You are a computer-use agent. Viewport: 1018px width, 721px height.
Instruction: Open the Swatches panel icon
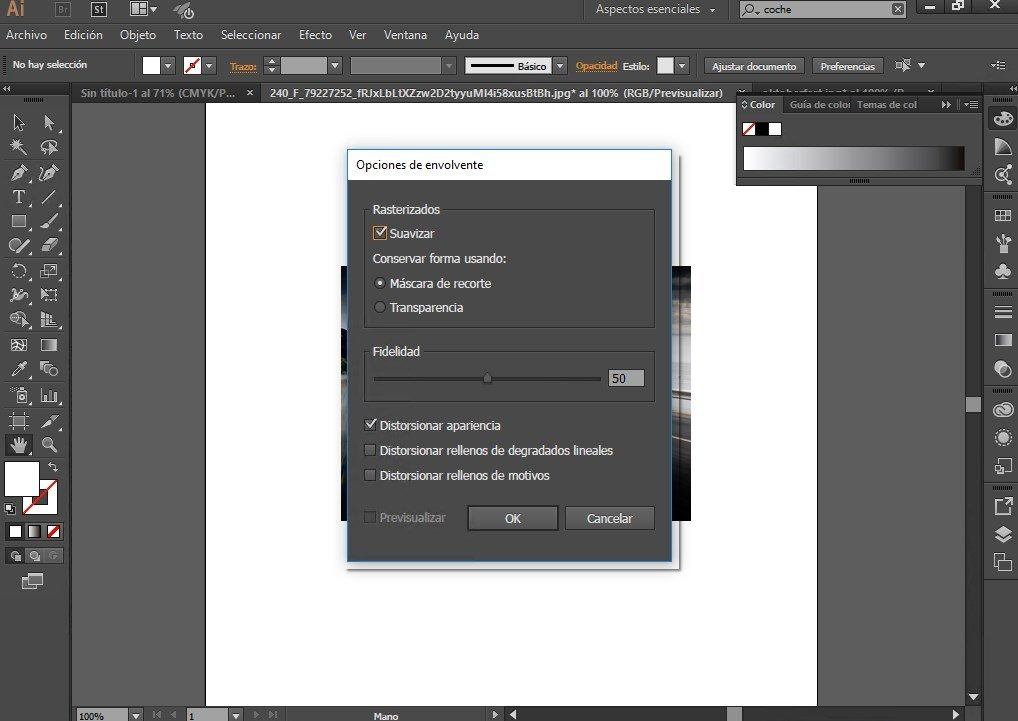click(x=1003, y=215)
